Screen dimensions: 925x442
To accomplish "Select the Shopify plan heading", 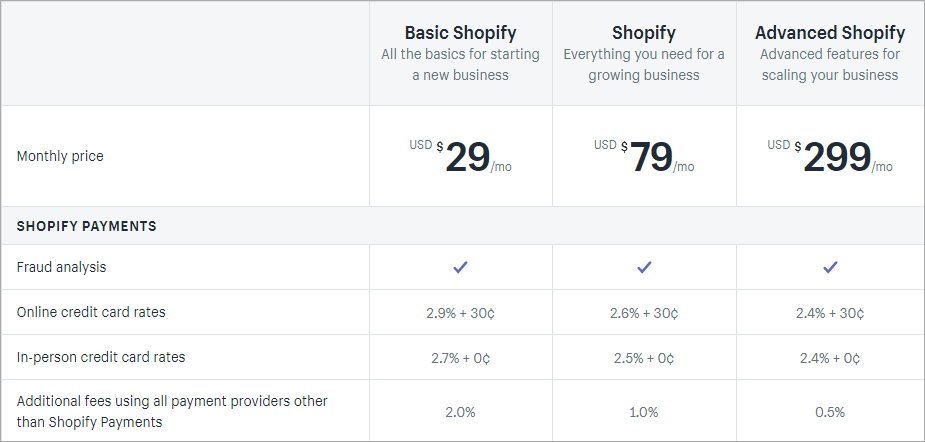I will pos(644,33).
